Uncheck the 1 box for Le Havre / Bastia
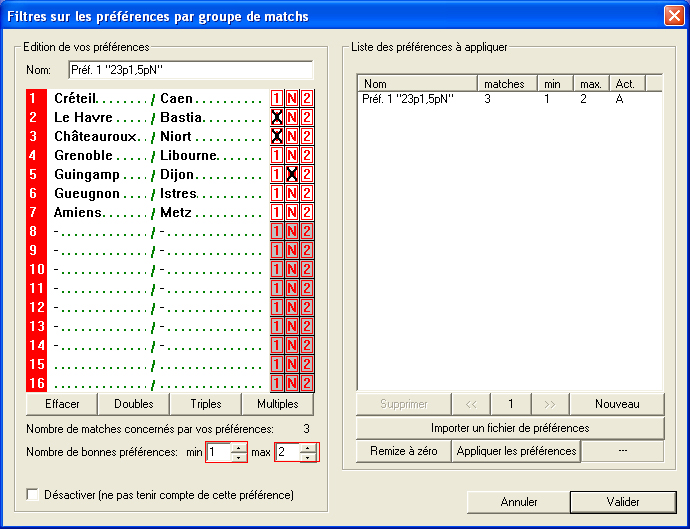The width and height of the screenshot is (690, 529). pyautogui.click(x=276, y=118)
